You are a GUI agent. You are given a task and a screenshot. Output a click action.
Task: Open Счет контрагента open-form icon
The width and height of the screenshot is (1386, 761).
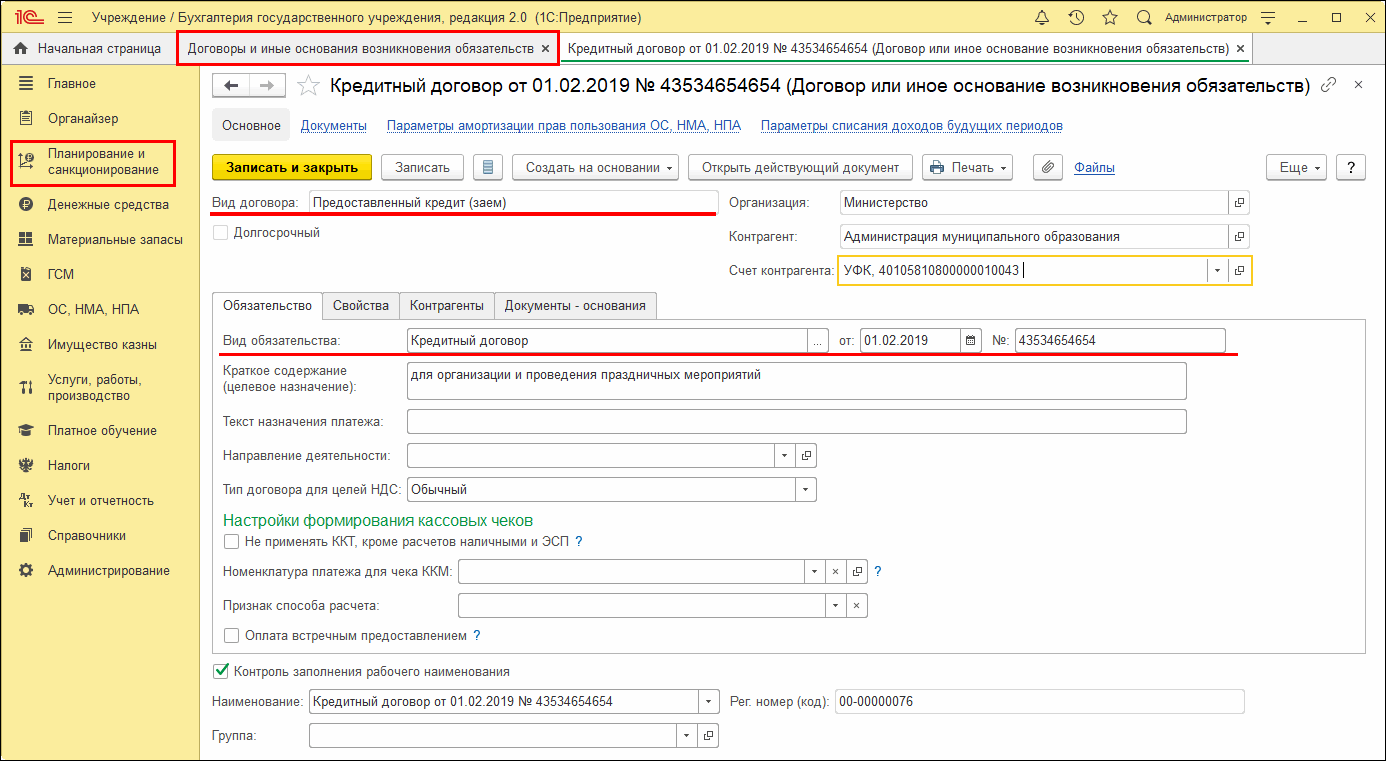tap(1240, 270)
